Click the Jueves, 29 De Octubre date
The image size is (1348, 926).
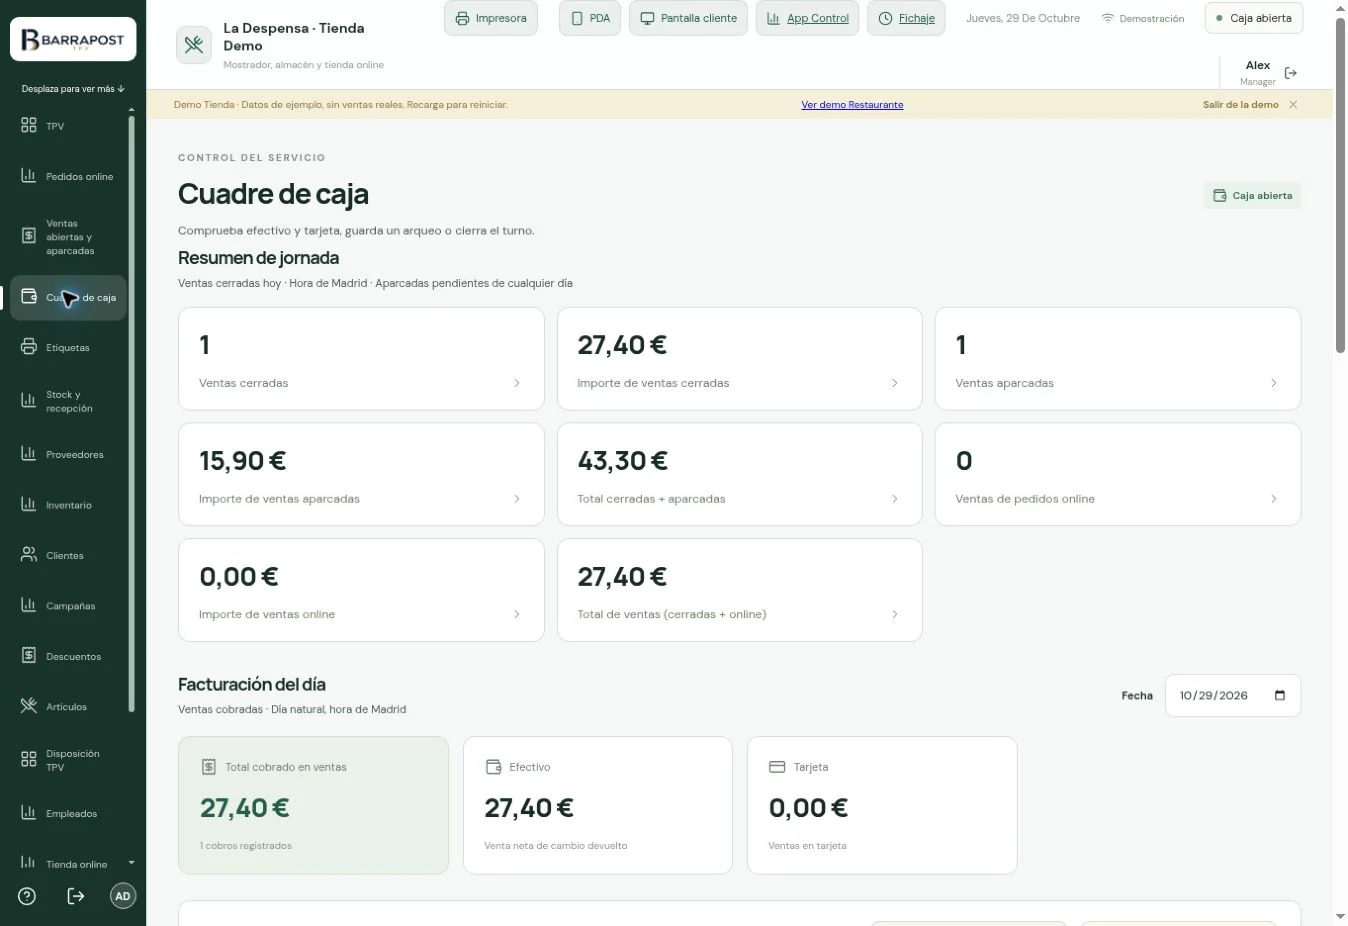click(1023, 18)
